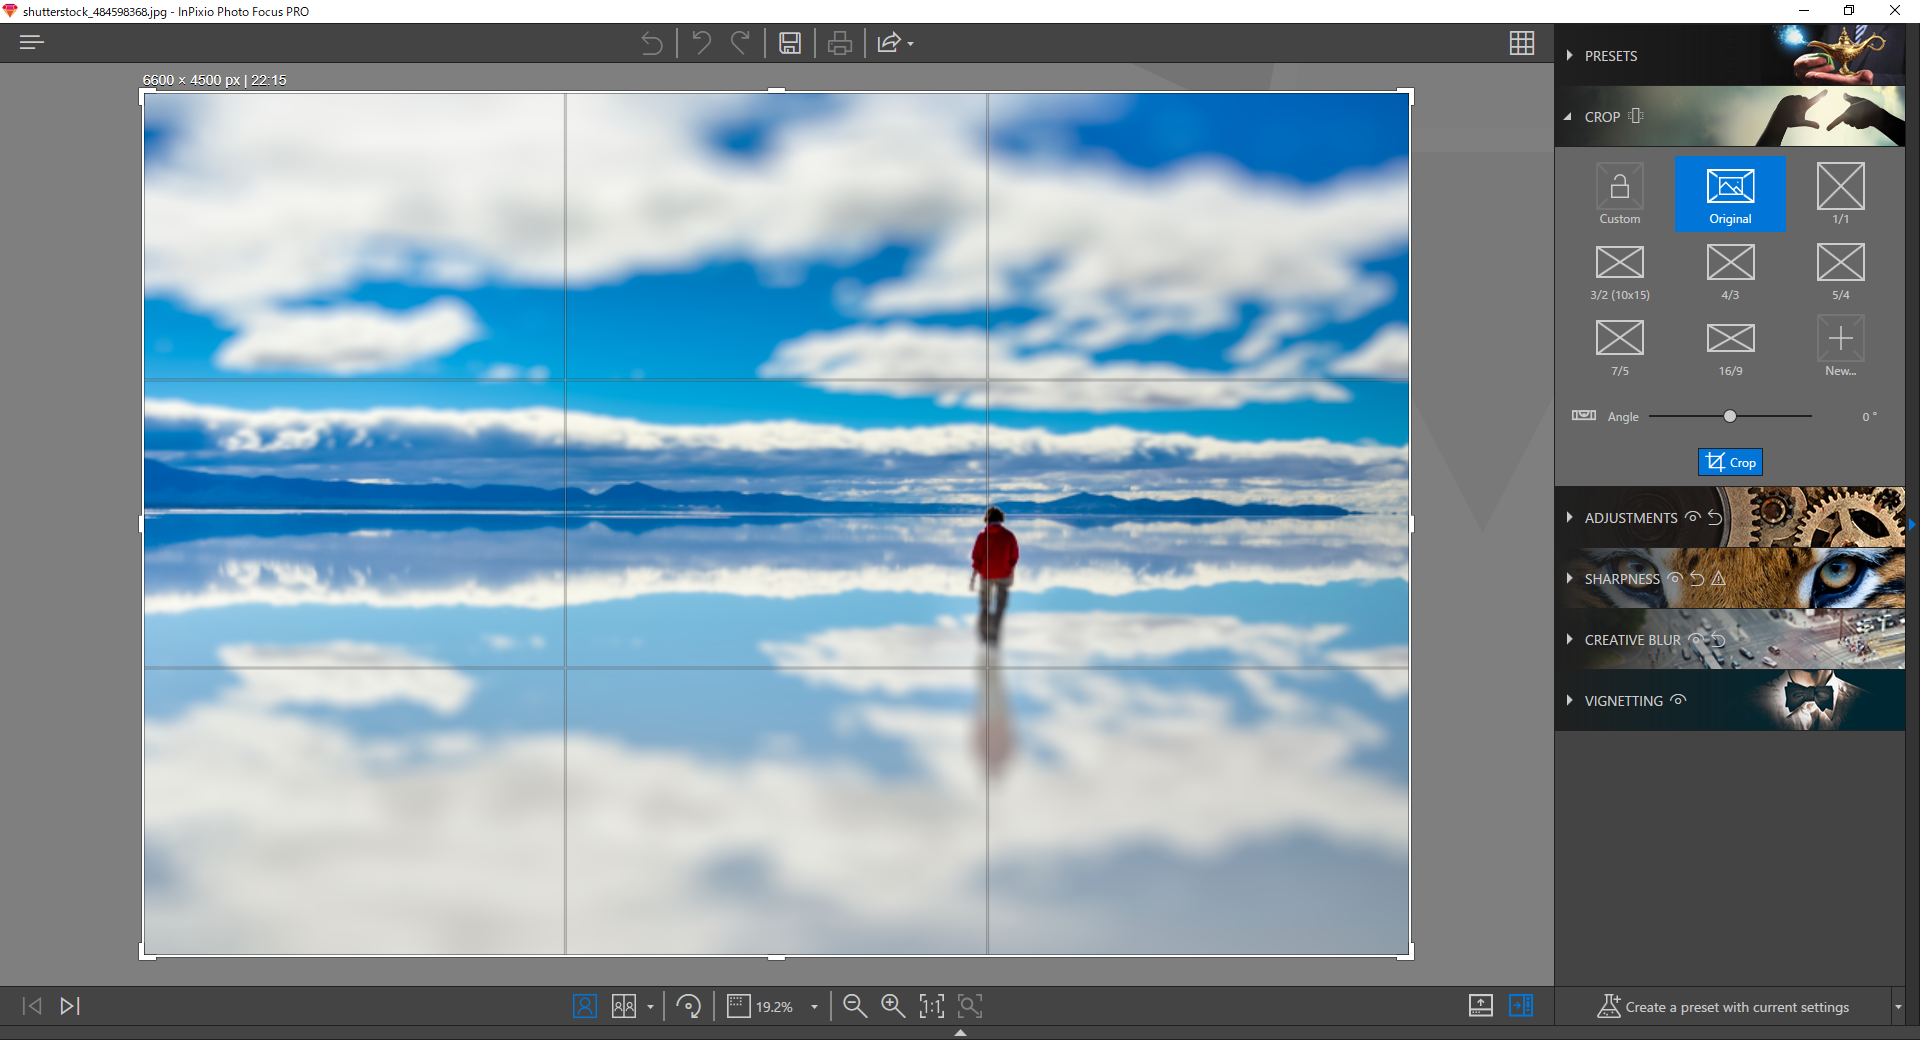Viewport: 1920px width, 1040px height.
Task: Go to the next photo
Action: [x=70, y=1006]
